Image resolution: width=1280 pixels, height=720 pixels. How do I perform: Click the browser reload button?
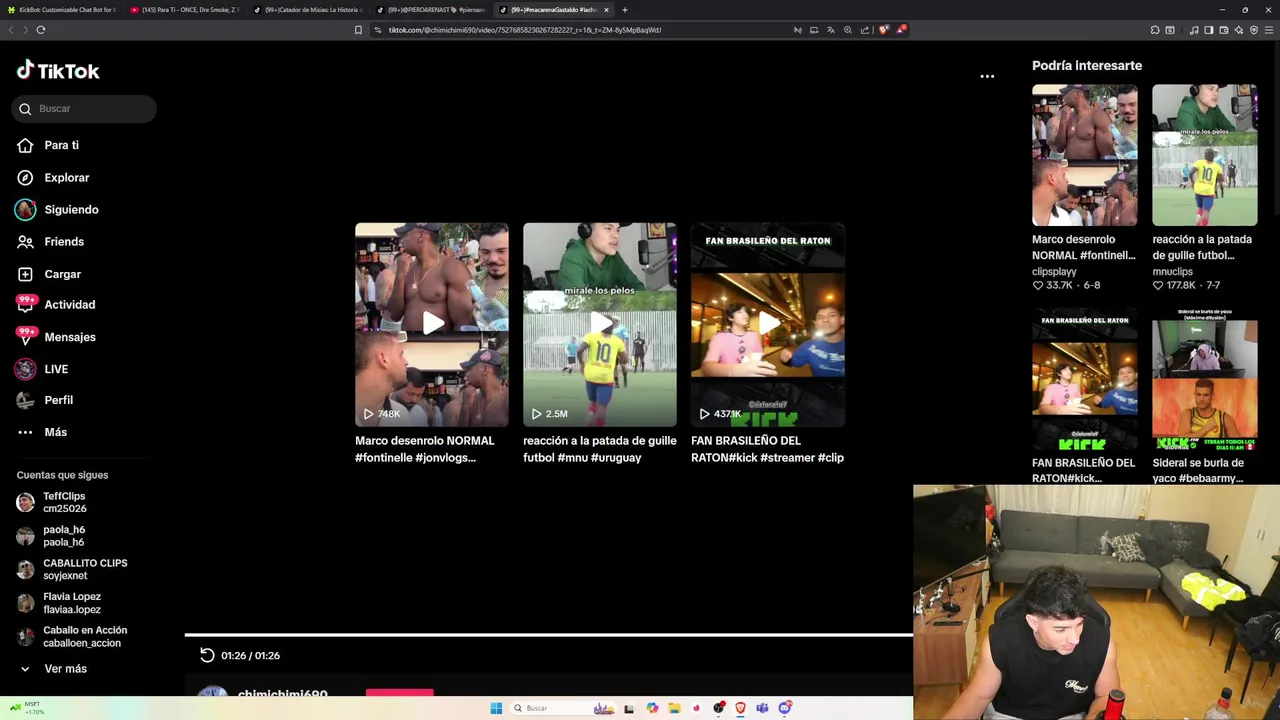[x=40, y=30]
